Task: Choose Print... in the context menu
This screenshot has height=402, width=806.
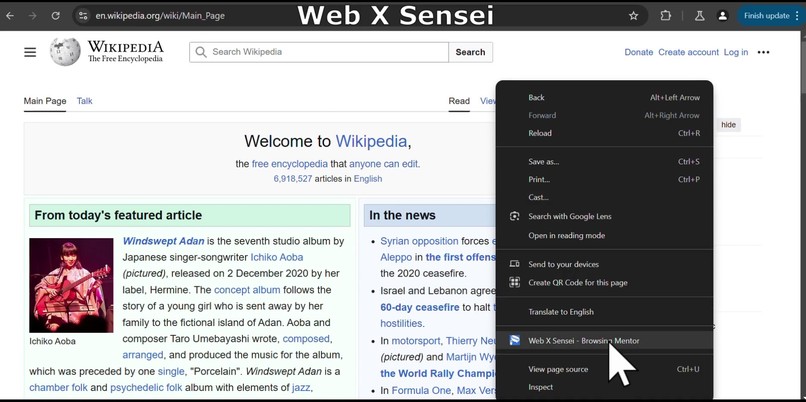Action: coord(604,179)
